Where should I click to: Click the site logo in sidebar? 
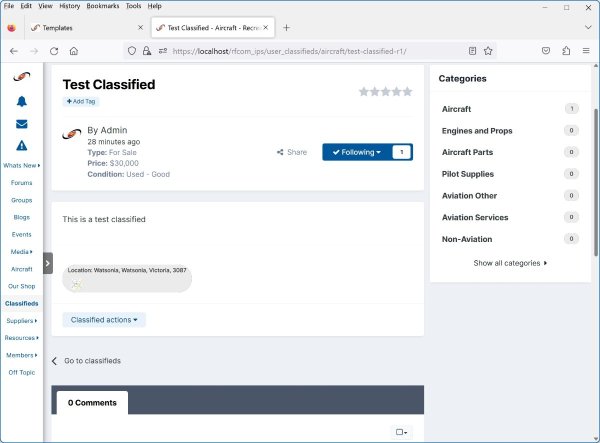(x=21, y=77)
